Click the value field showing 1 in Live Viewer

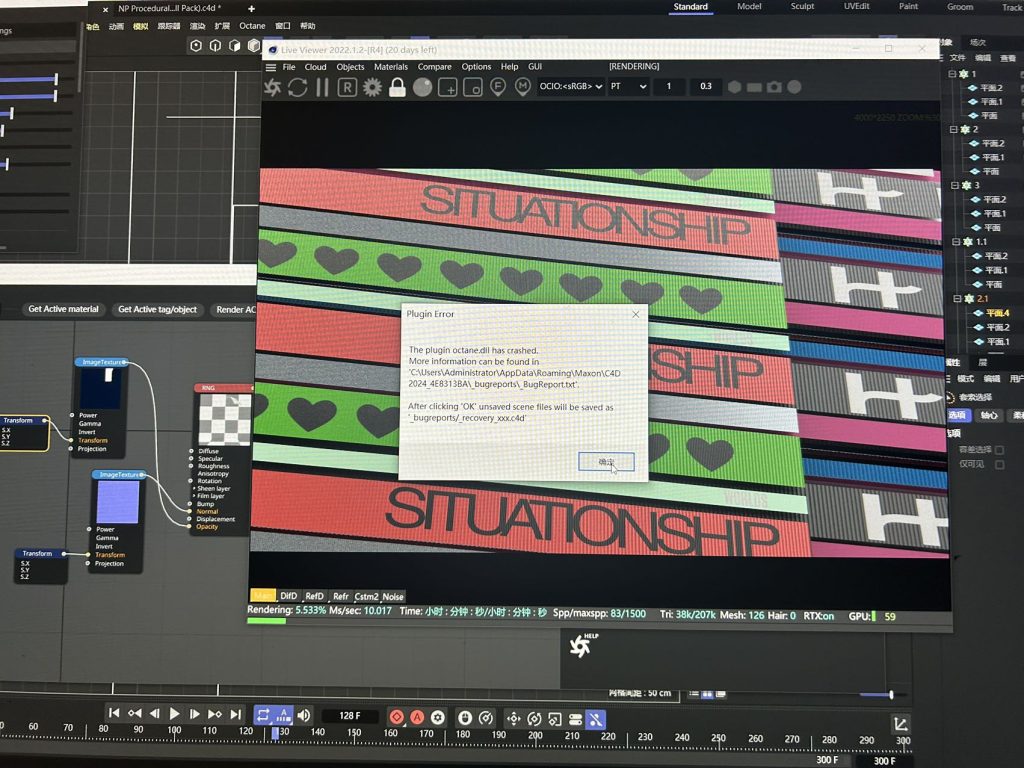pos(669,86)
